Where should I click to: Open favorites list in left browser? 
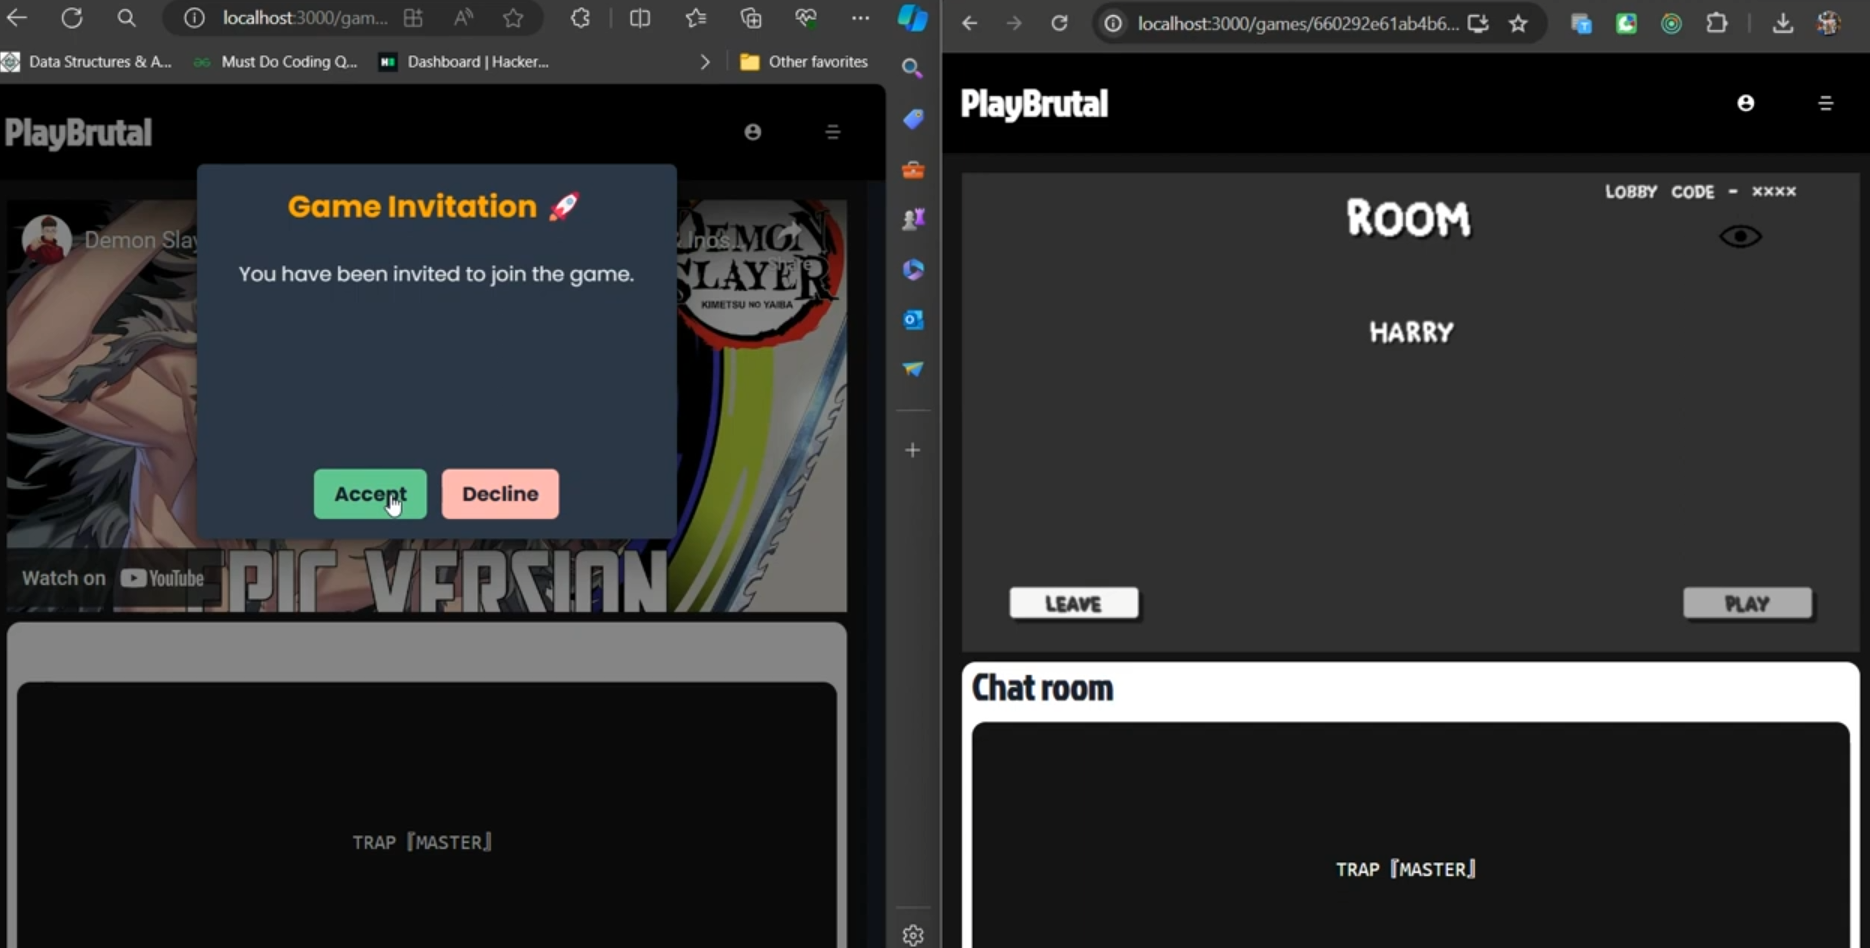(696, 18)
